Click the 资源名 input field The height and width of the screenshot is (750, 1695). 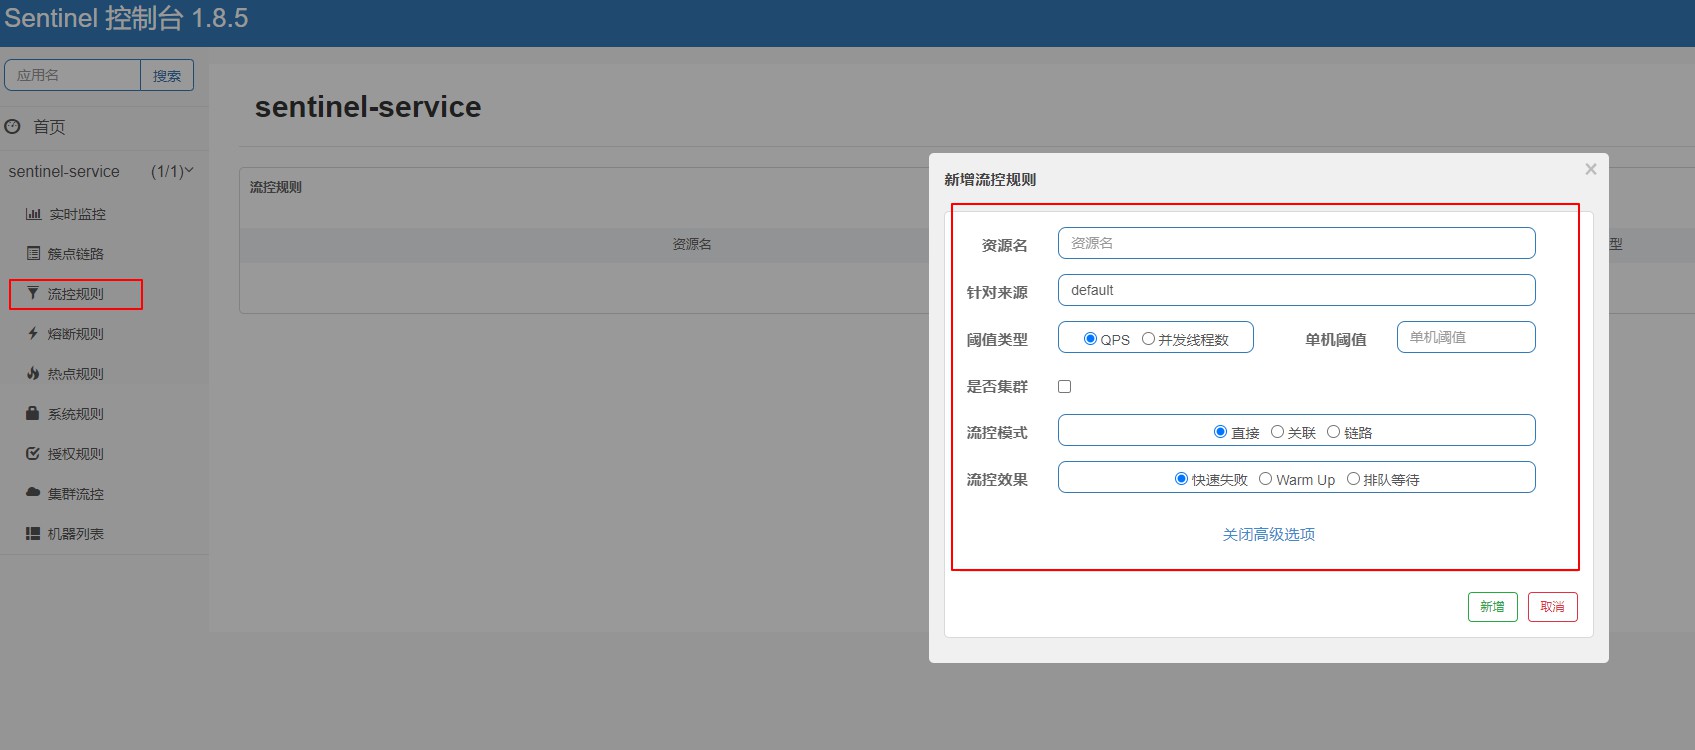click(x=1296, y=243)
